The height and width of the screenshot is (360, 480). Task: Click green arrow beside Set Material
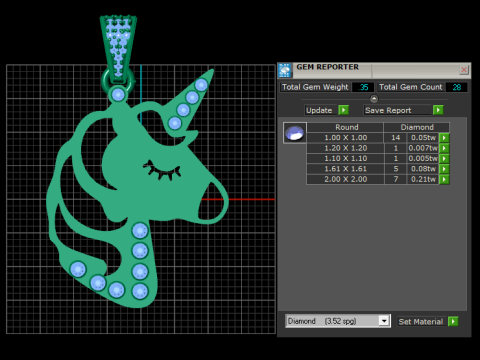click(x=453, y=321)
